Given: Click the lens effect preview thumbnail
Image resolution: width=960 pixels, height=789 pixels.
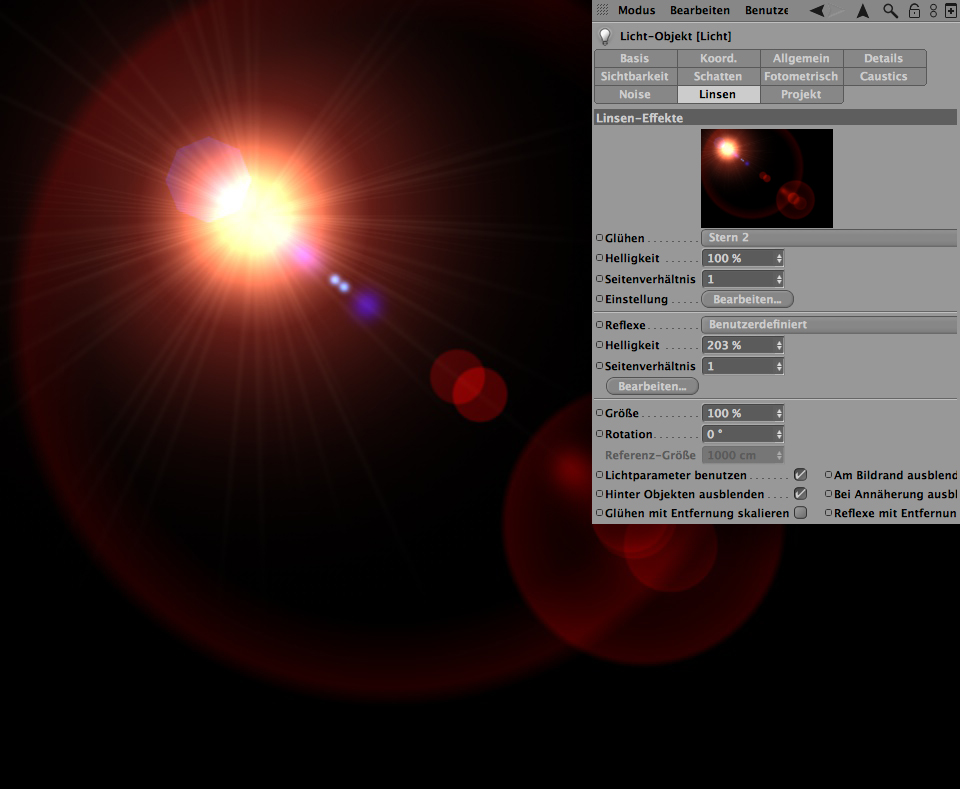Looking at the screenshot, I should point(766,178).
